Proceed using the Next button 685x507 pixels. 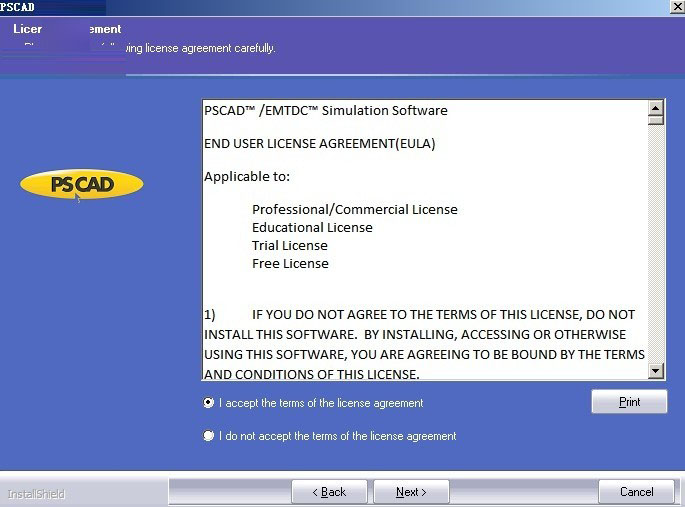click(411, 492)
